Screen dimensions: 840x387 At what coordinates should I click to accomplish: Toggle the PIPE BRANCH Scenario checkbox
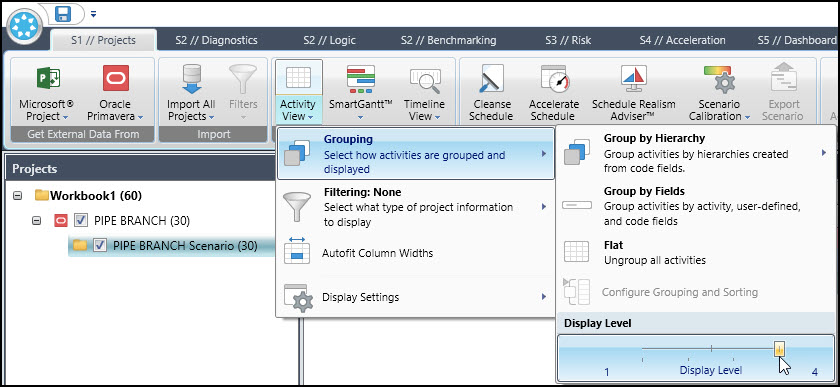point(100,245)
